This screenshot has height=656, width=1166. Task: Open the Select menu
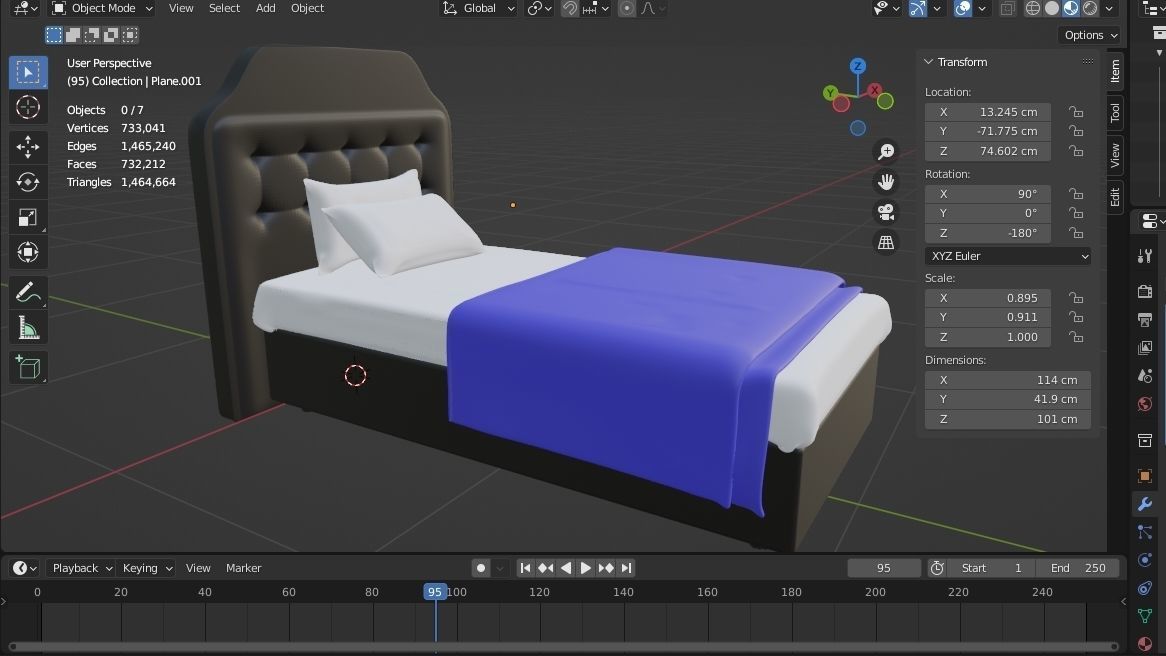click(224, 8)
